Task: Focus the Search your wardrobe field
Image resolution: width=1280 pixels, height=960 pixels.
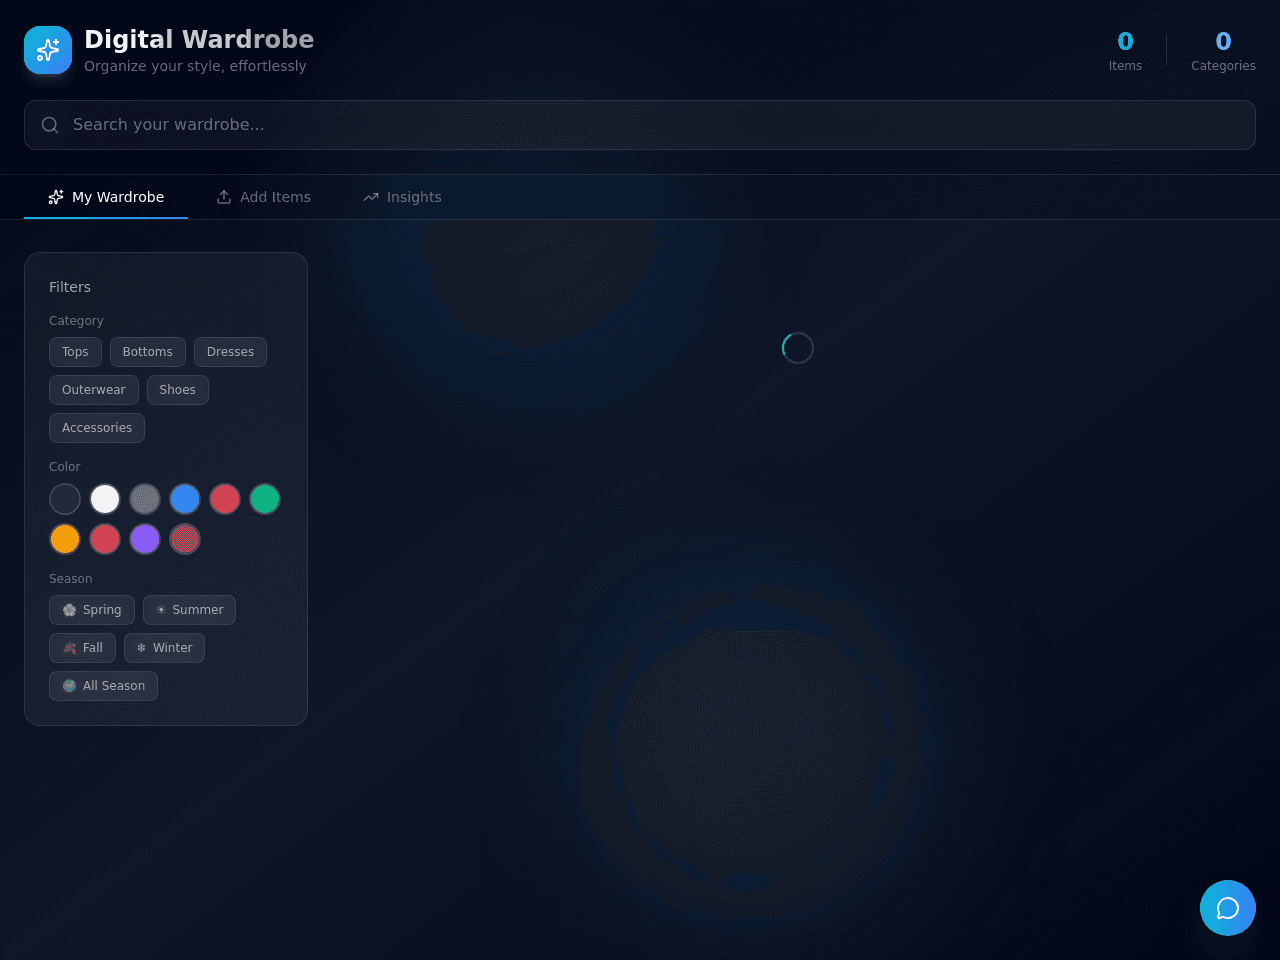Action: (640, 125)
